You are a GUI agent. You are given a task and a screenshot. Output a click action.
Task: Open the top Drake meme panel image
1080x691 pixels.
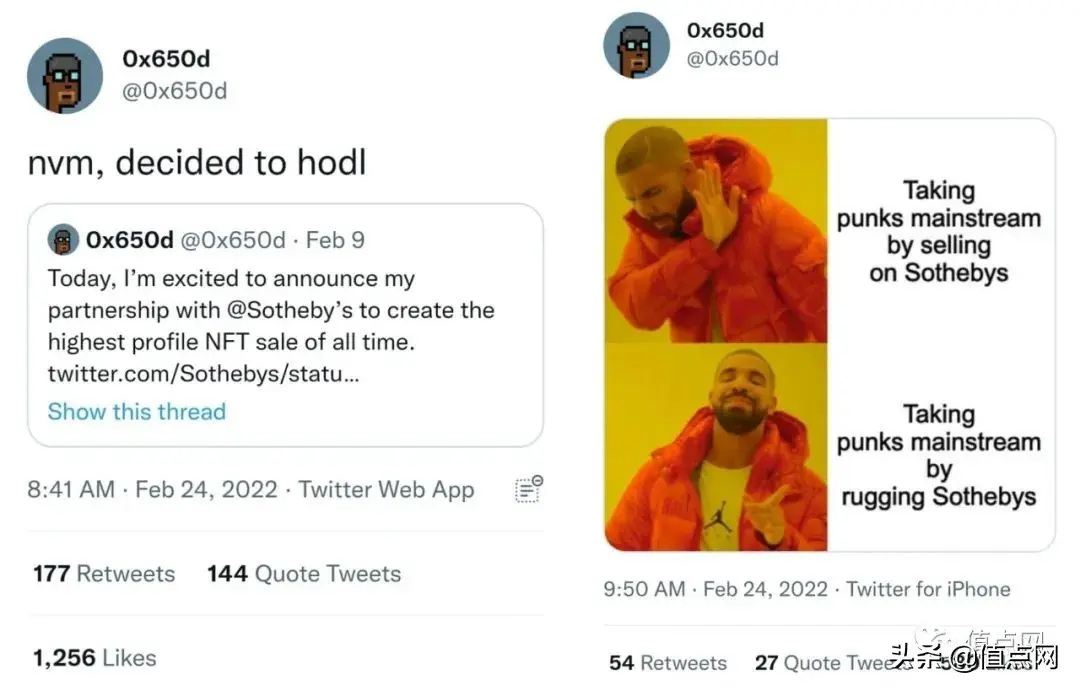[716, 231]
